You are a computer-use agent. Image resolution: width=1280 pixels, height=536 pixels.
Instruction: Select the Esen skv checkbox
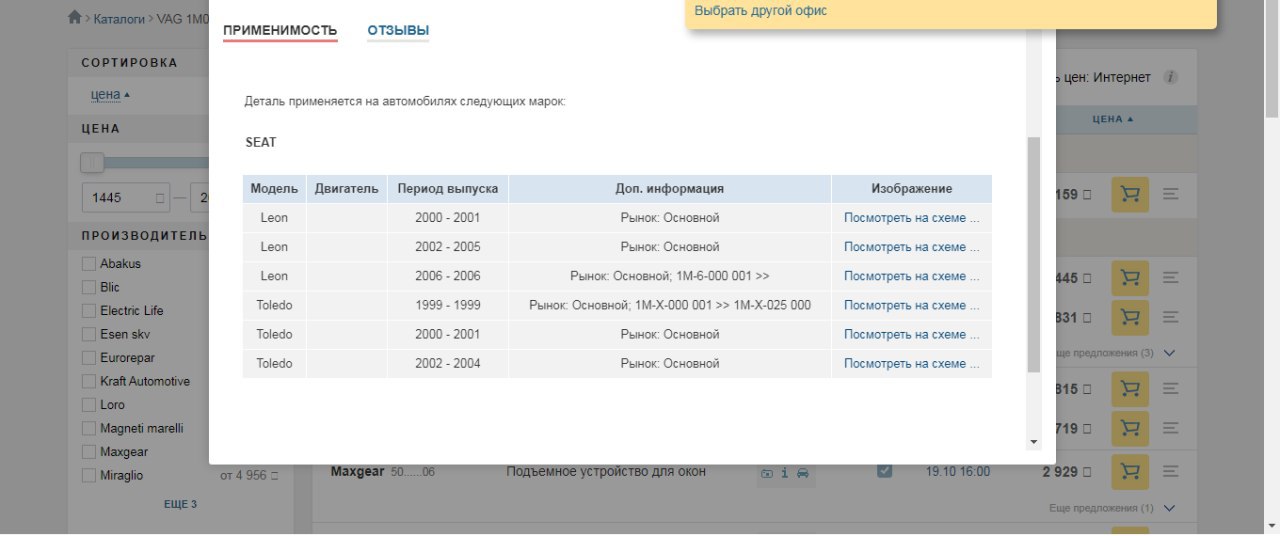tap(89, 334)
